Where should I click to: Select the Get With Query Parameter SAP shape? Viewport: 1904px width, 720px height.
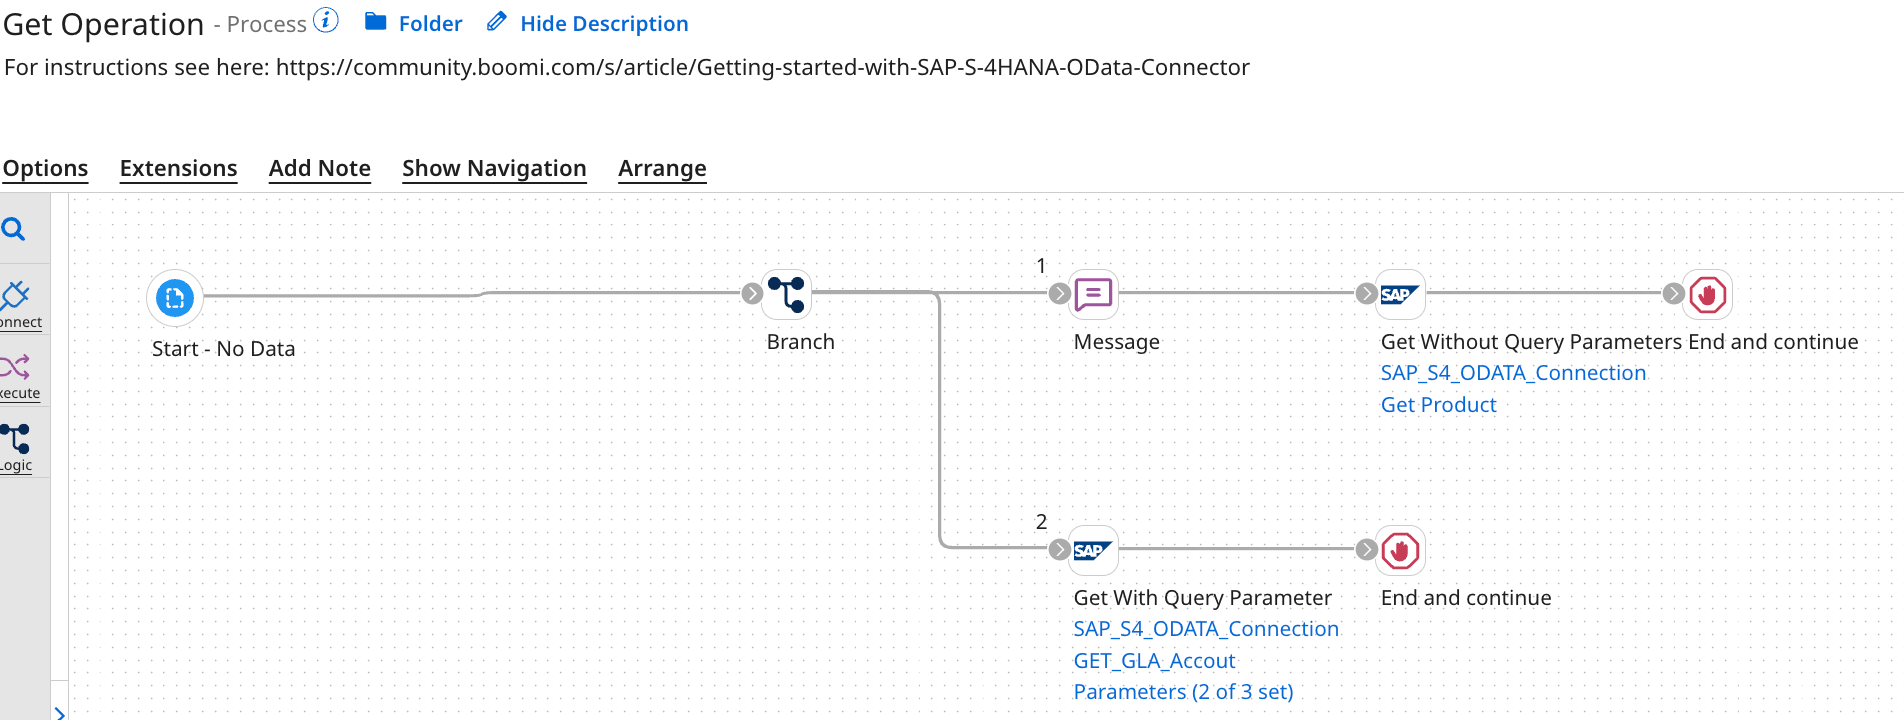click(1093, 550)
